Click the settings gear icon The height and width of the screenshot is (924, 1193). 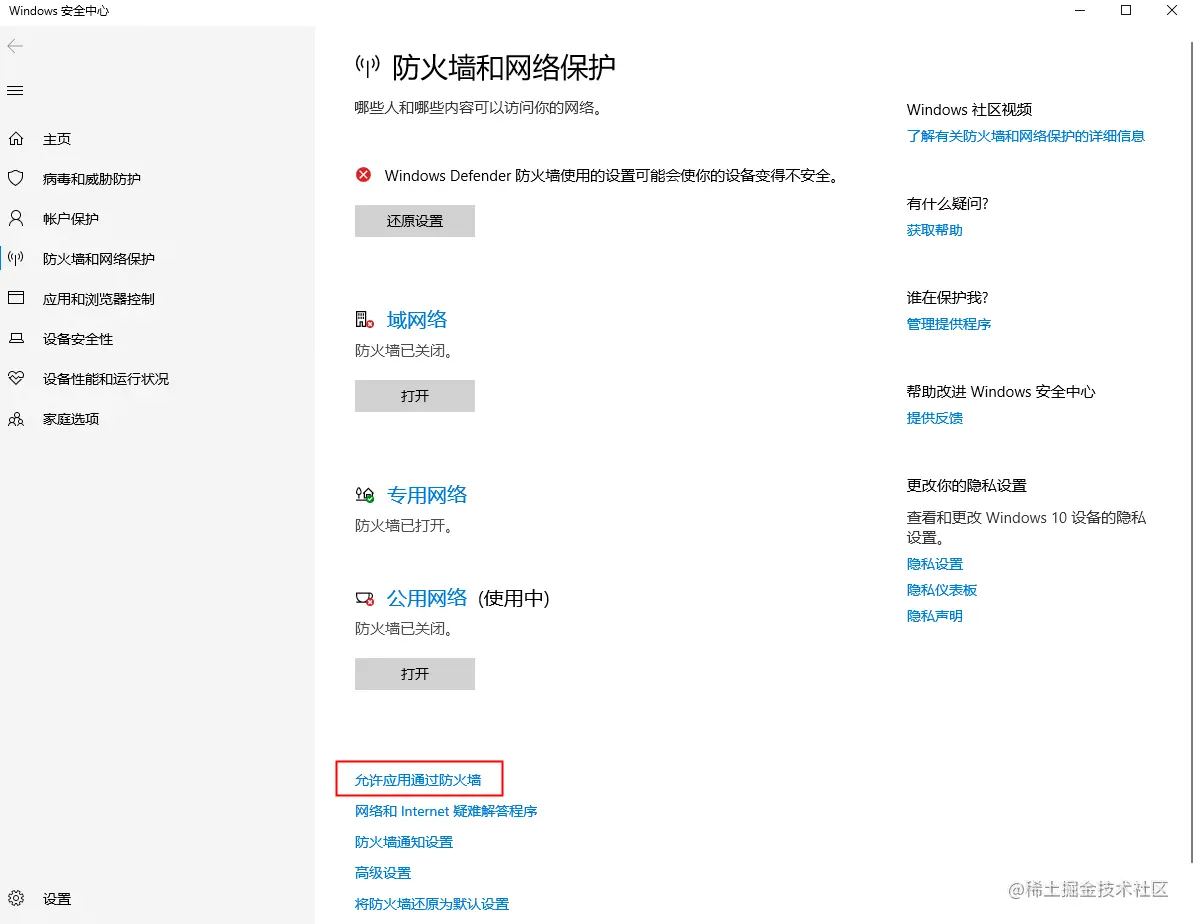[x=16, y=898]
